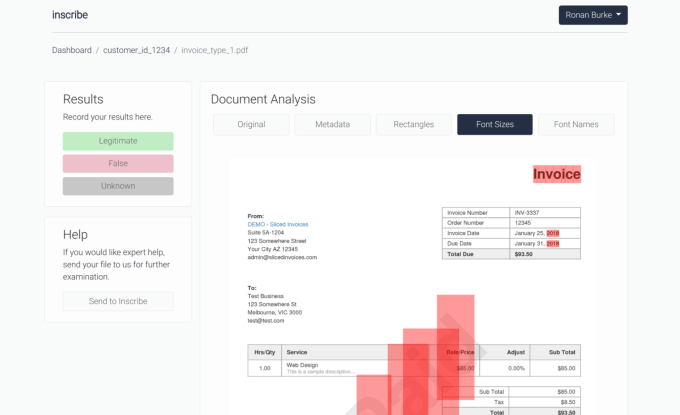Image resolution: width=680 pixels, height=415 pixels.
Task: Switch to the Original tab
Action: click(251, 124)
